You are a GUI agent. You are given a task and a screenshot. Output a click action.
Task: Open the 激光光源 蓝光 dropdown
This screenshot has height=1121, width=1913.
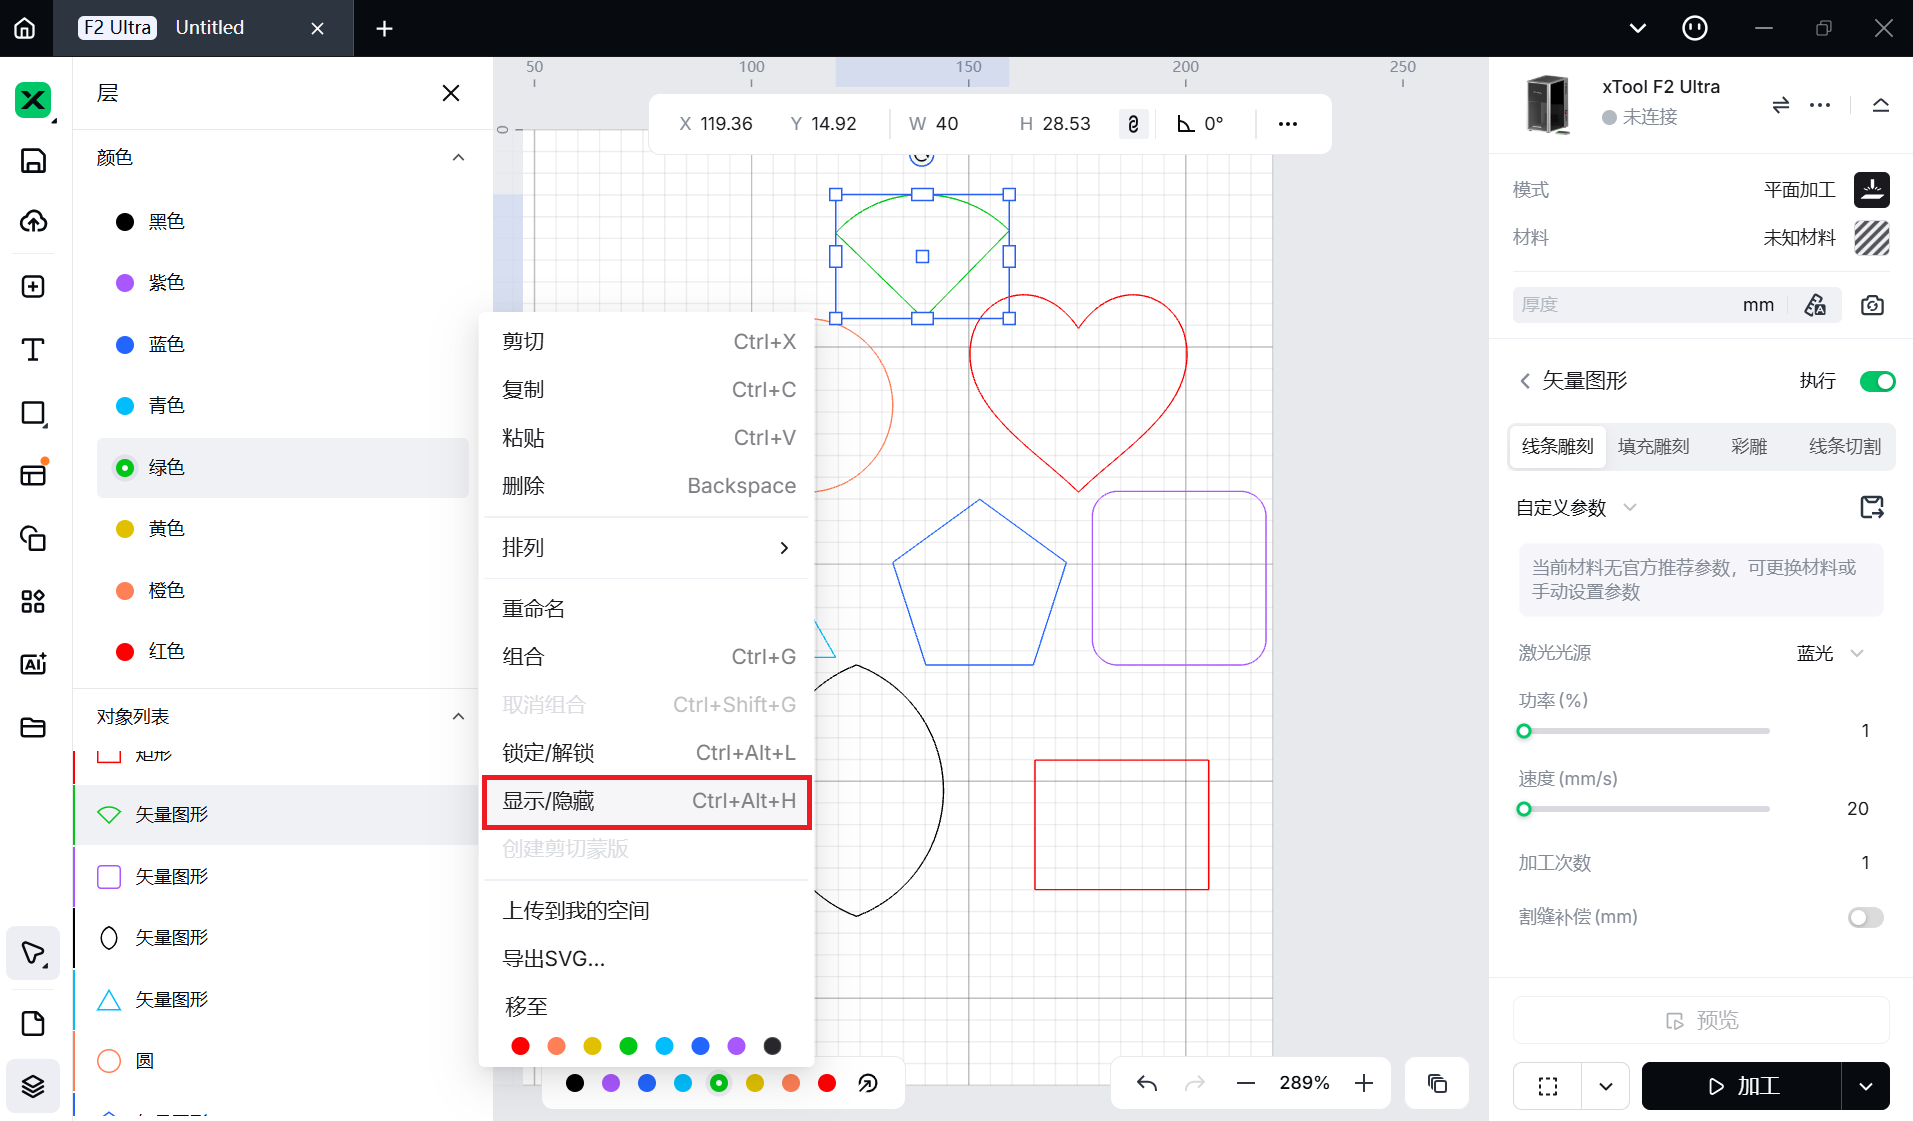click(1830, 654)
